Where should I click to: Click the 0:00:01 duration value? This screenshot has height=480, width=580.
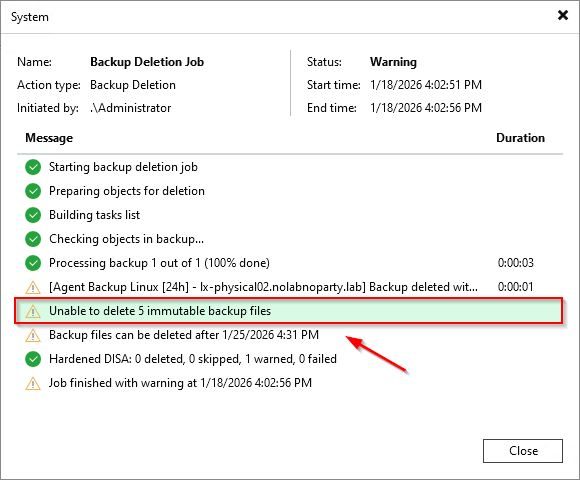pos(516,287)
